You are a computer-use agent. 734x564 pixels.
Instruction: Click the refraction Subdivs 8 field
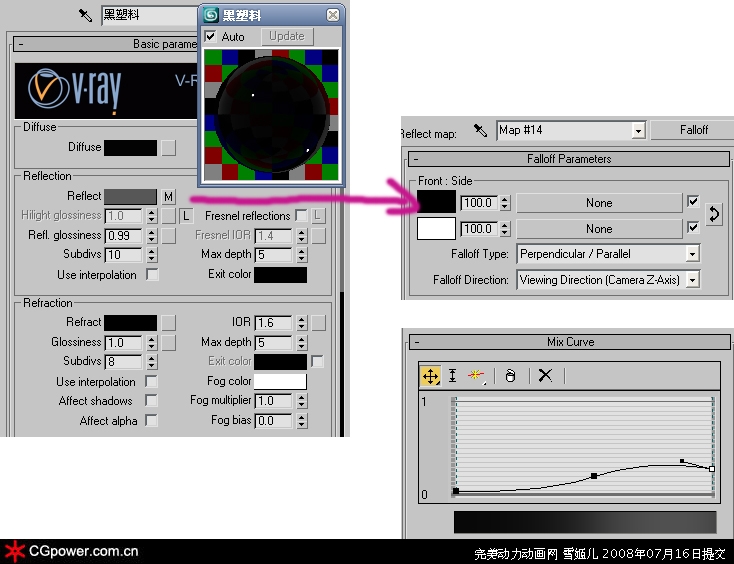coord(124,362)
